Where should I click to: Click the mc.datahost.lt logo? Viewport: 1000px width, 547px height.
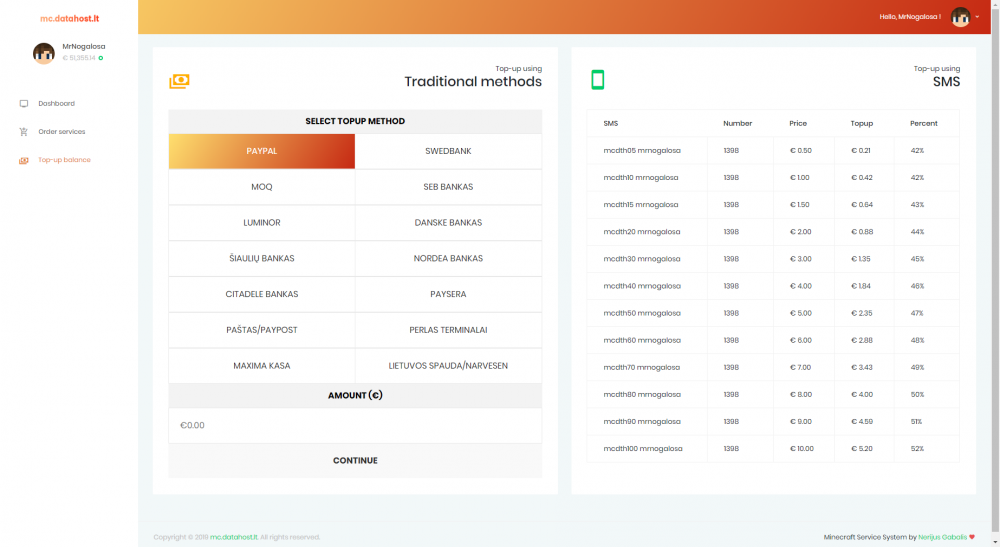[x=70, y=18]
